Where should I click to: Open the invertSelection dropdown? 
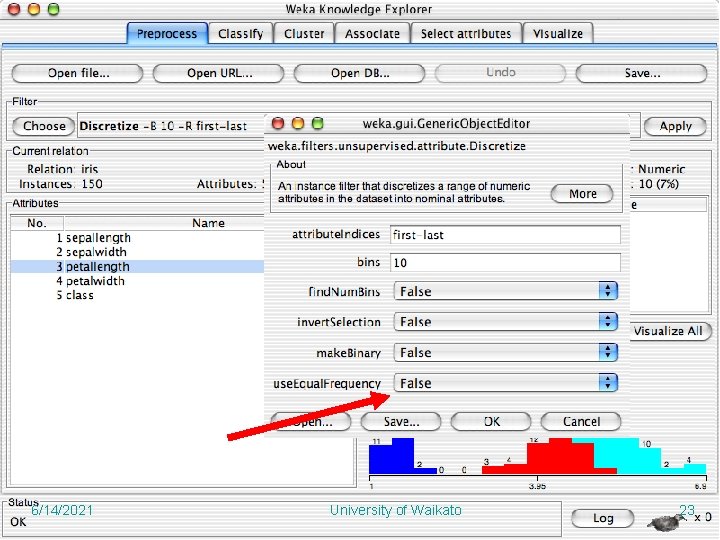(x=506, y=321)
